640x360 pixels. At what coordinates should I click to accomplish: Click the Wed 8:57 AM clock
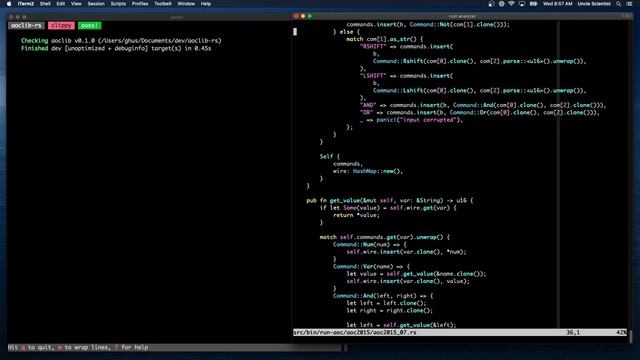point(557,4)
